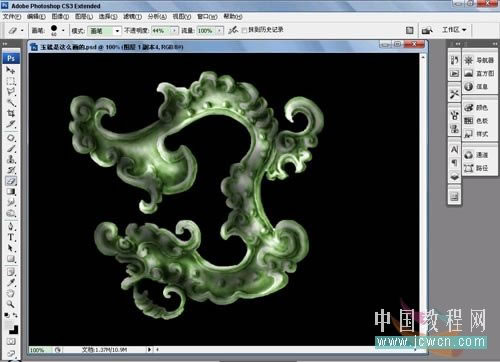Select the Blur tool
Screen dimensions: 500x362
pos(11,202)
